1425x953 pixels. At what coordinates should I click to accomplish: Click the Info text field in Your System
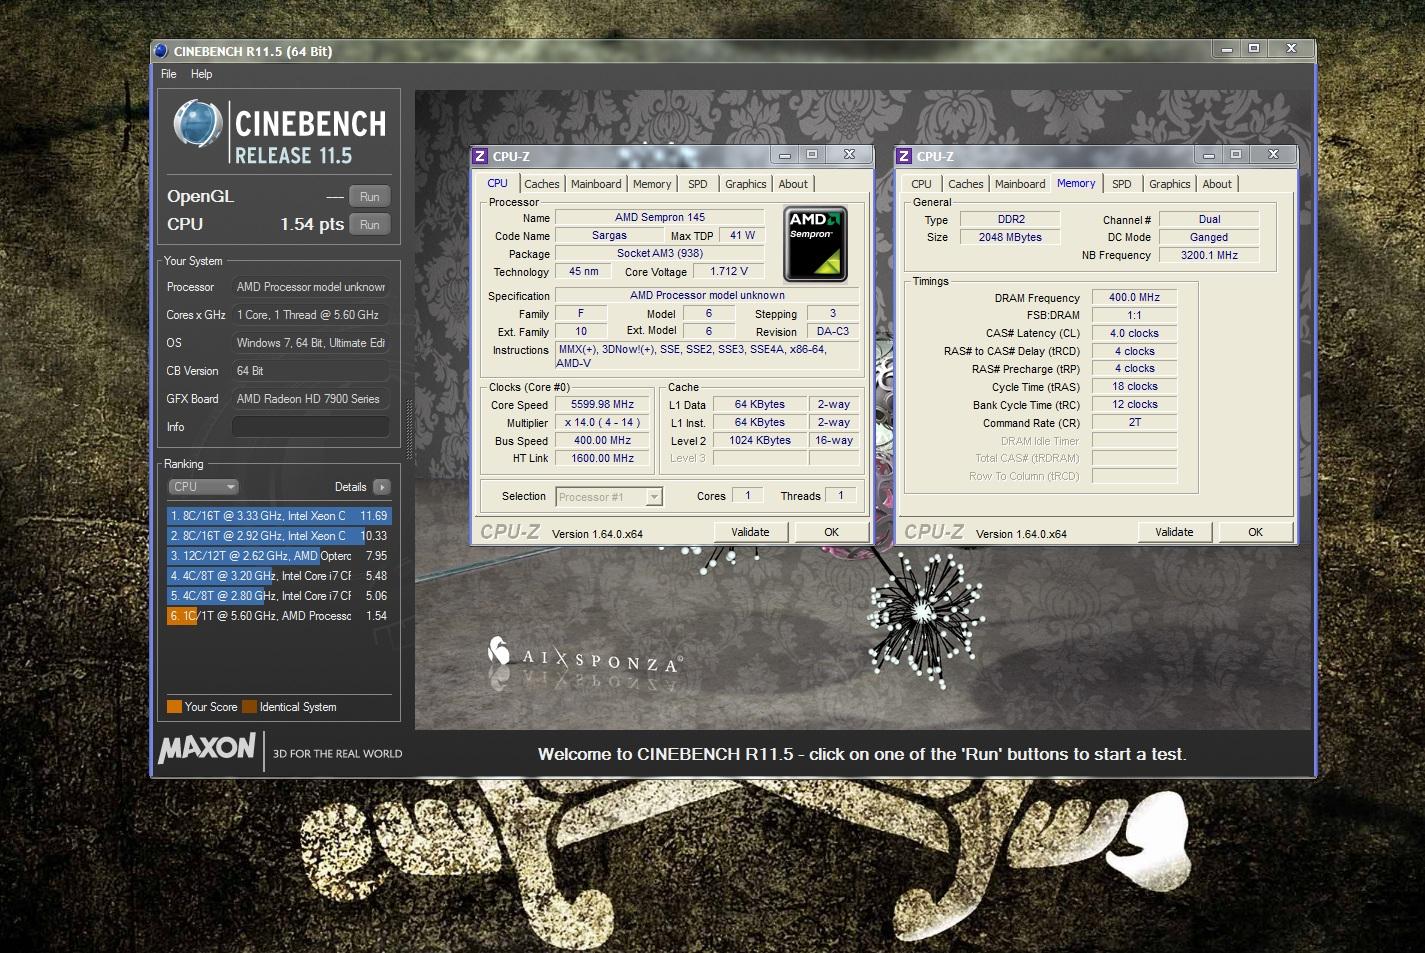310,427
